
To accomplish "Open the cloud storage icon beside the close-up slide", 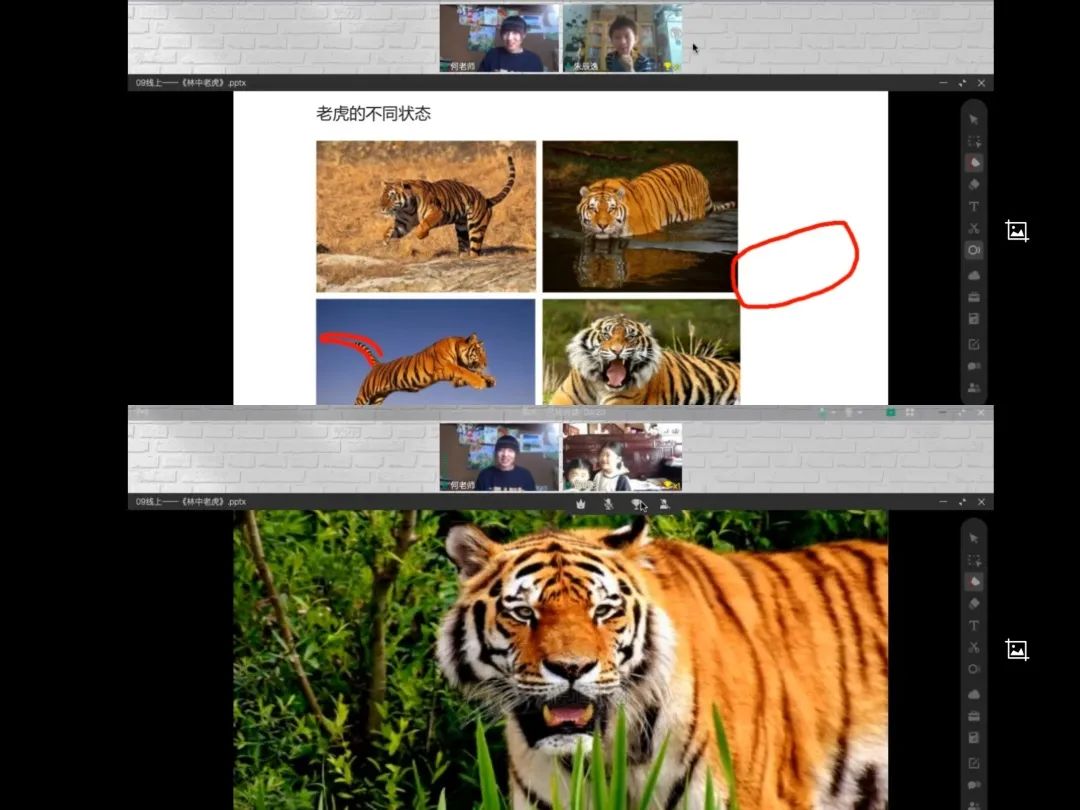I will tap(974, 694).
